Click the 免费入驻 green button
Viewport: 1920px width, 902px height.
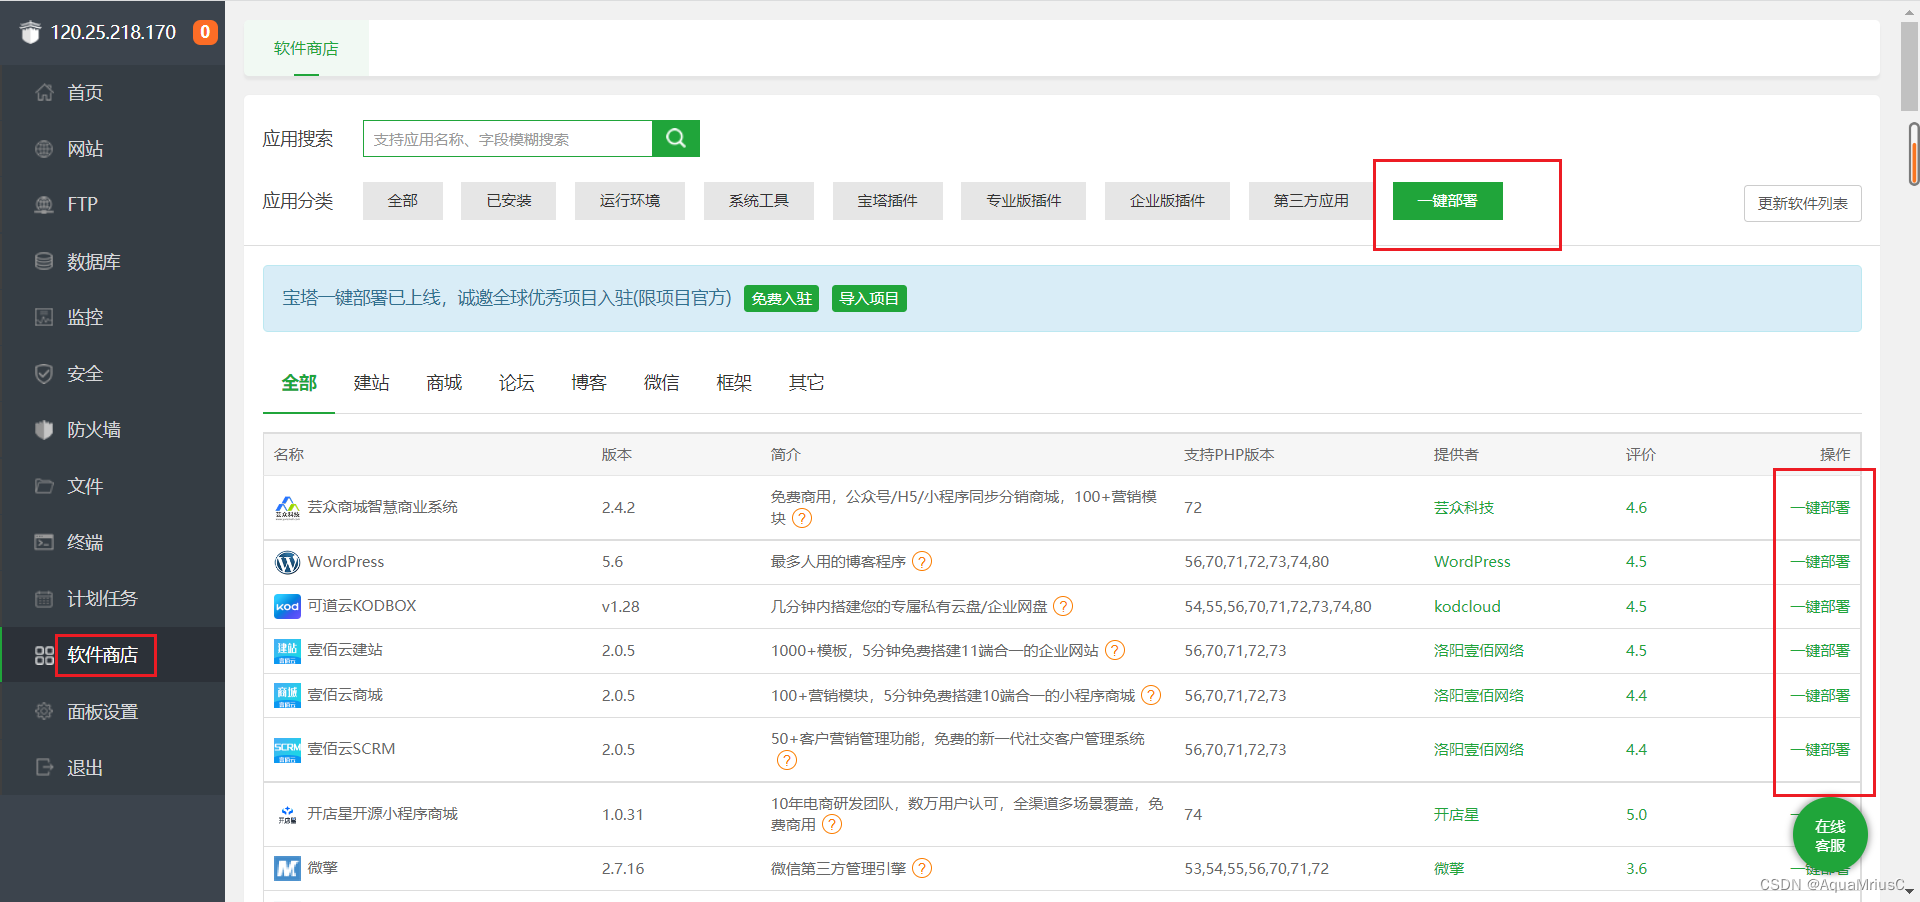coord(781,298)
